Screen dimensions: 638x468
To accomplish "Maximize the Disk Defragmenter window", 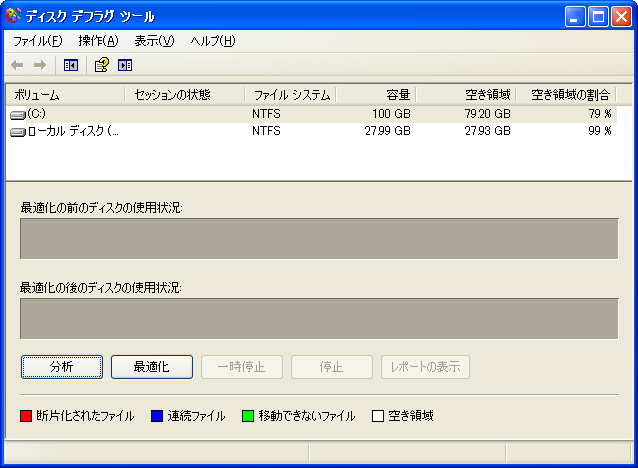I will (x=598, y=17).
